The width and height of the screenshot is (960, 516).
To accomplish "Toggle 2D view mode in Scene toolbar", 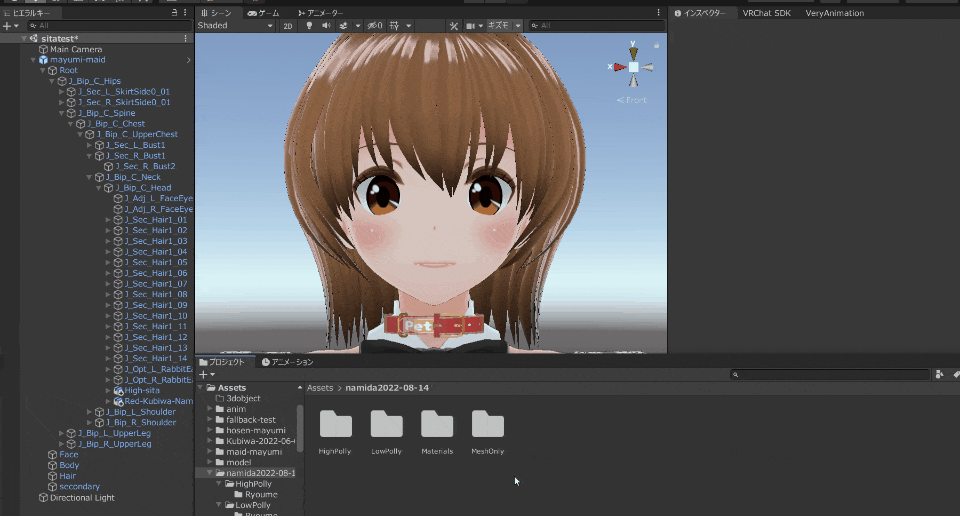I will [287, 25].
